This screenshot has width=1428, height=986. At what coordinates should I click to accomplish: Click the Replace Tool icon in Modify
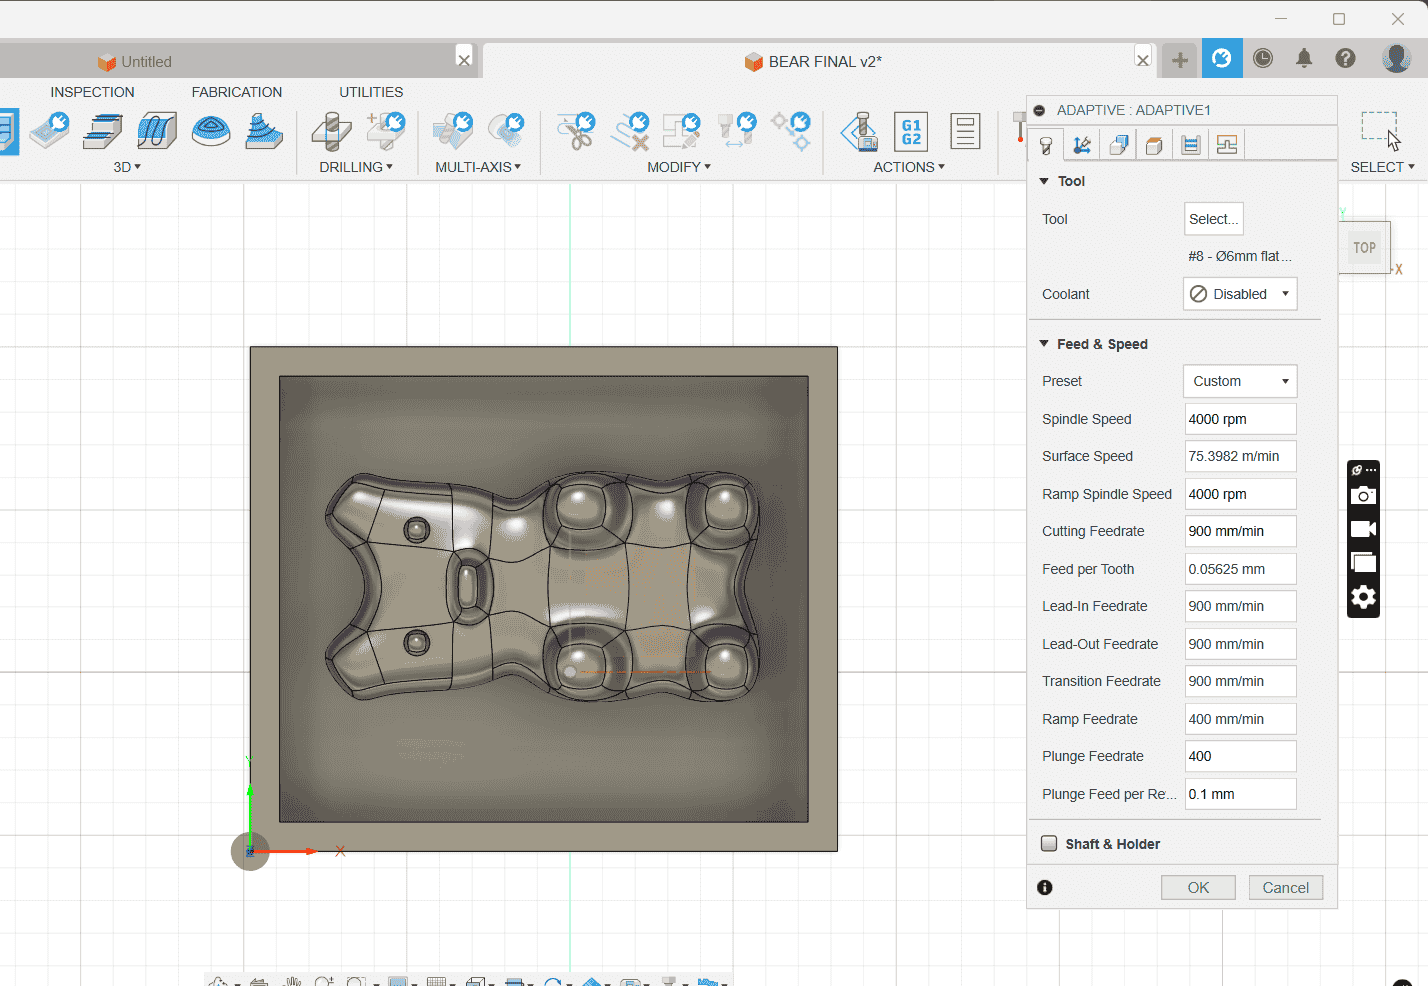pyautogui.click(x=737, y=131)
